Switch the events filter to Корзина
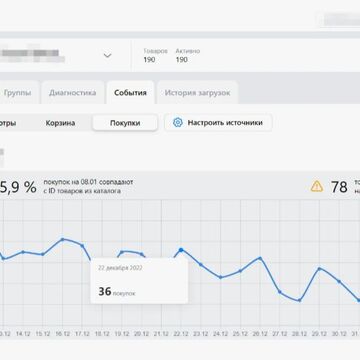Viewport: 360px width, 360px height. point(60,123)
